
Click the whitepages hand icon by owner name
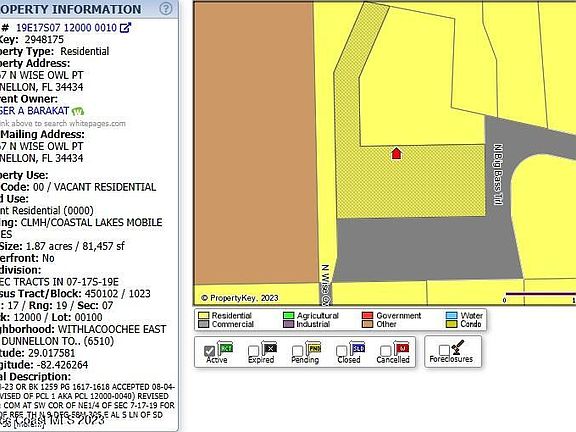coord(78,111)
